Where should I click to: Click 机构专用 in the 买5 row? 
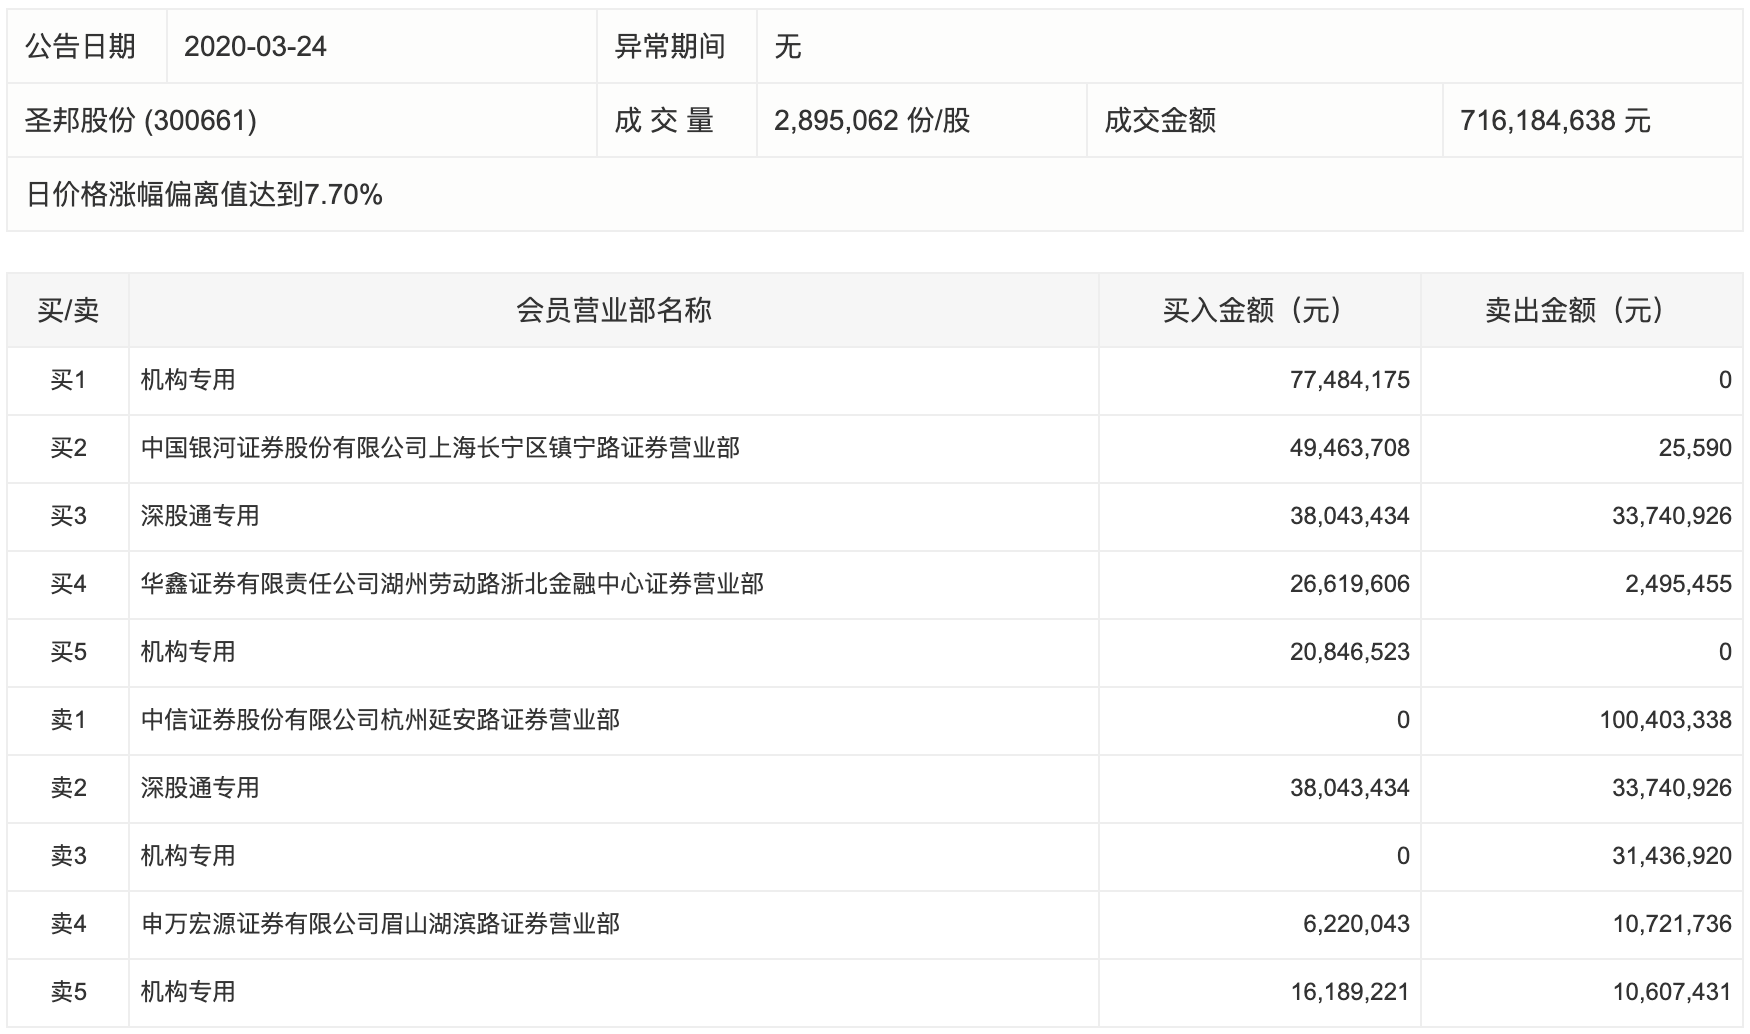pos(188,652)
